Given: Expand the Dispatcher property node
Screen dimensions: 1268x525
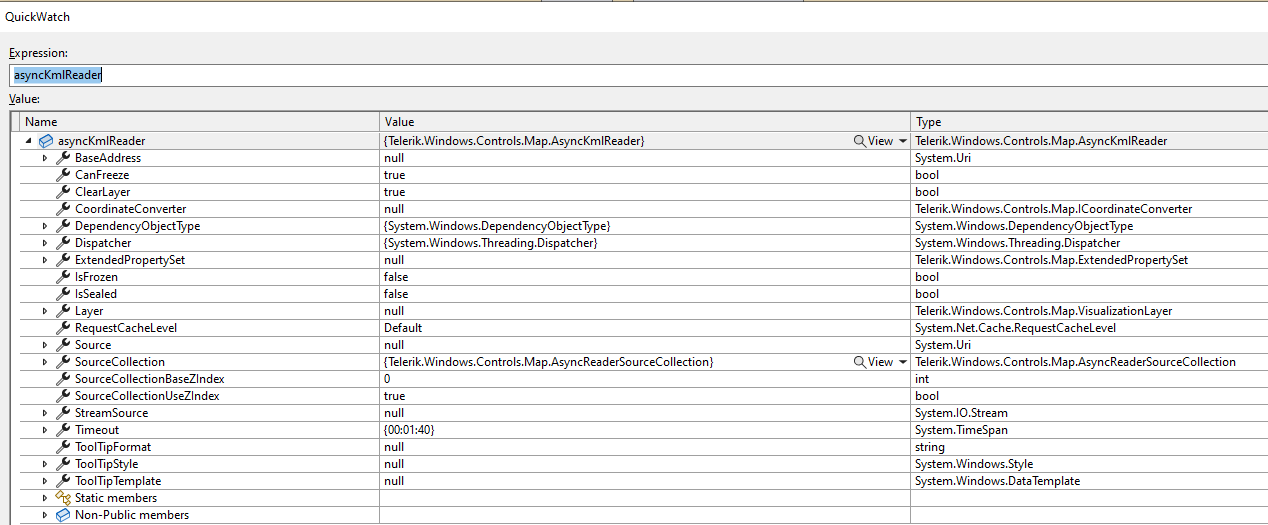Looking at the screenshot, I should pyautogui.click(x=44, y=243).
